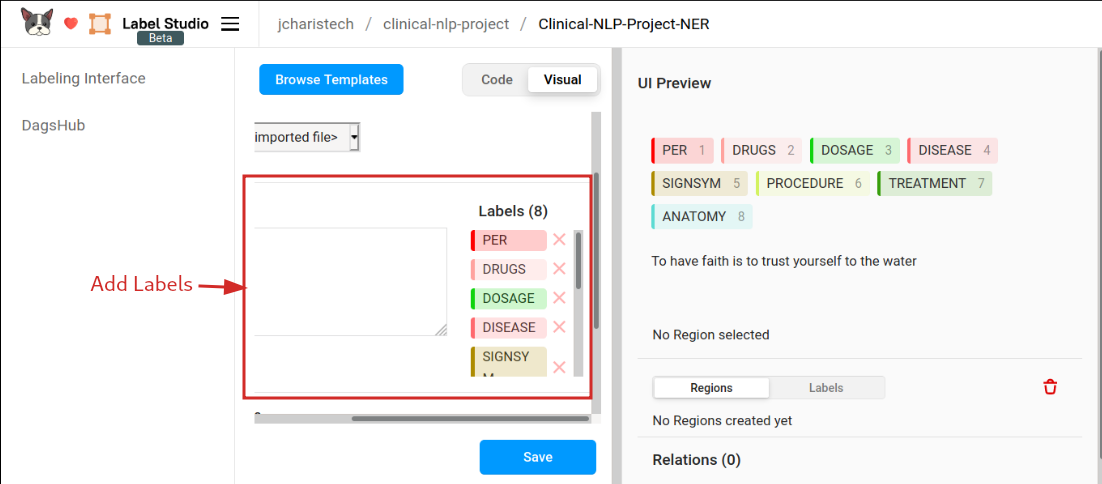The width and height of the screenshot is (1102, 484).
Task: Click the Browse Templates button
Action: 331,79
